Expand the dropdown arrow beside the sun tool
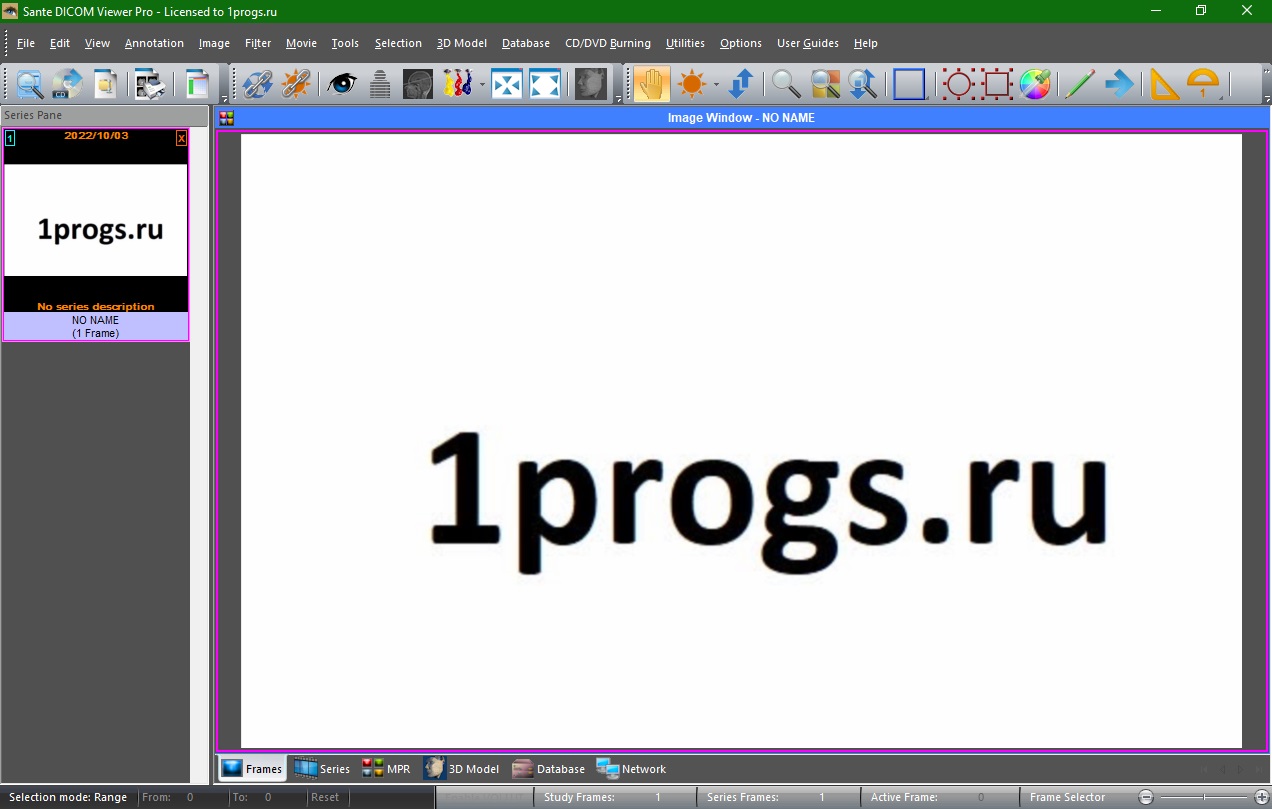The height and width of the screenshot is (809, 1272). click(716, 85)
